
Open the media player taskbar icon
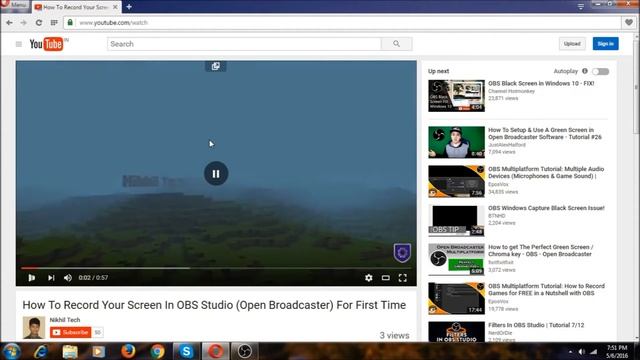tap(99, 351)
